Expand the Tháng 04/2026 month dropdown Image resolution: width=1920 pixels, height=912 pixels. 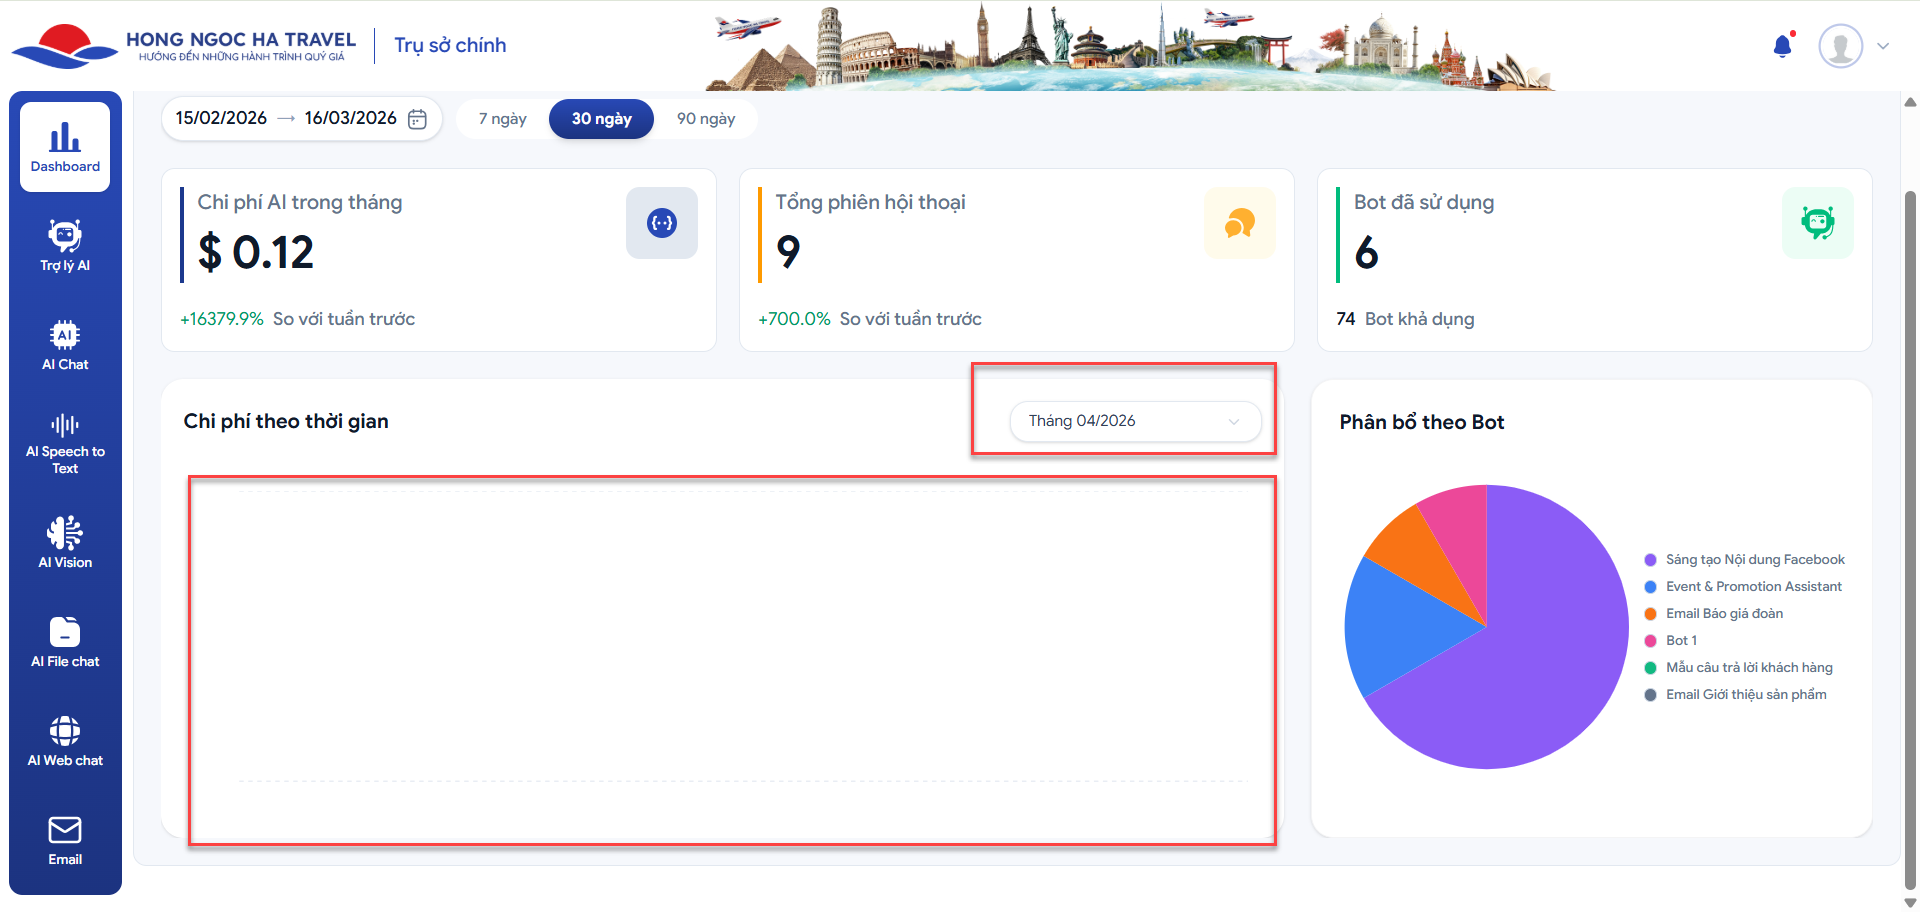tap(1134, 421)
